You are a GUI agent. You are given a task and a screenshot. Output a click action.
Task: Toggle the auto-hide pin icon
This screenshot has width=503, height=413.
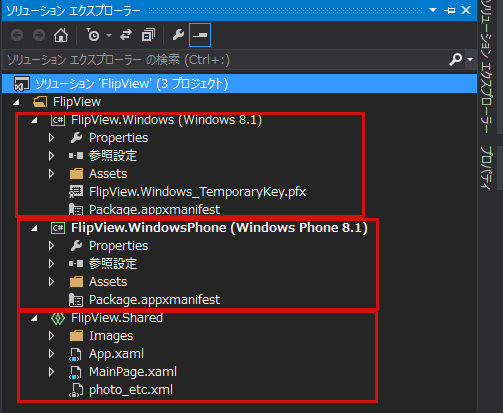click(x=450, y=11)
